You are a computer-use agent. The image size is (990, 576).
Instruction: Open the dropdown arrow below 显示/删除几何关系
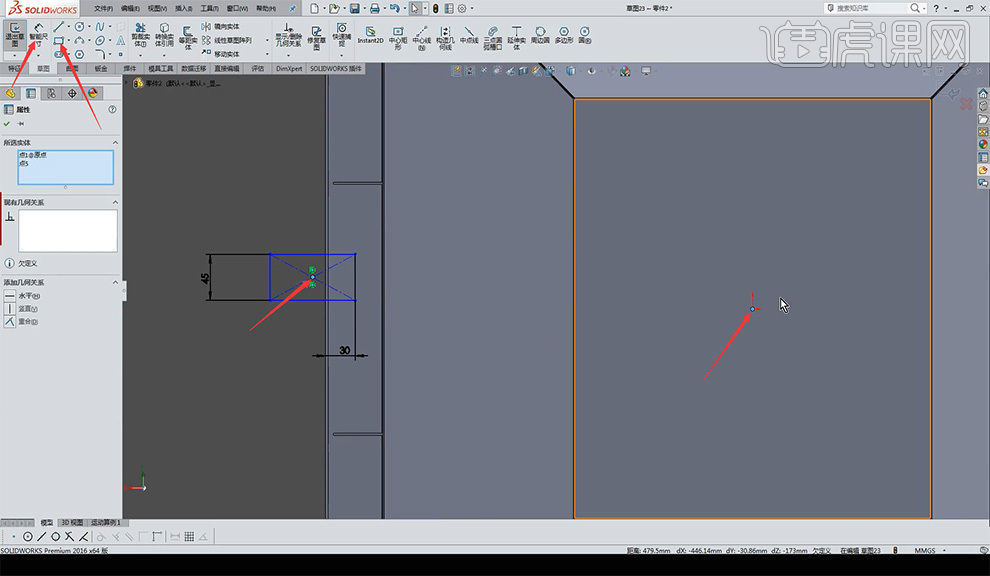pyautogui.click(x=289, y=55)
